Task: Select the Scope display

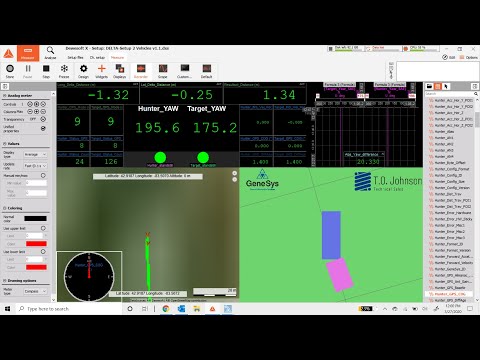Action: click(x=163, y=71)
